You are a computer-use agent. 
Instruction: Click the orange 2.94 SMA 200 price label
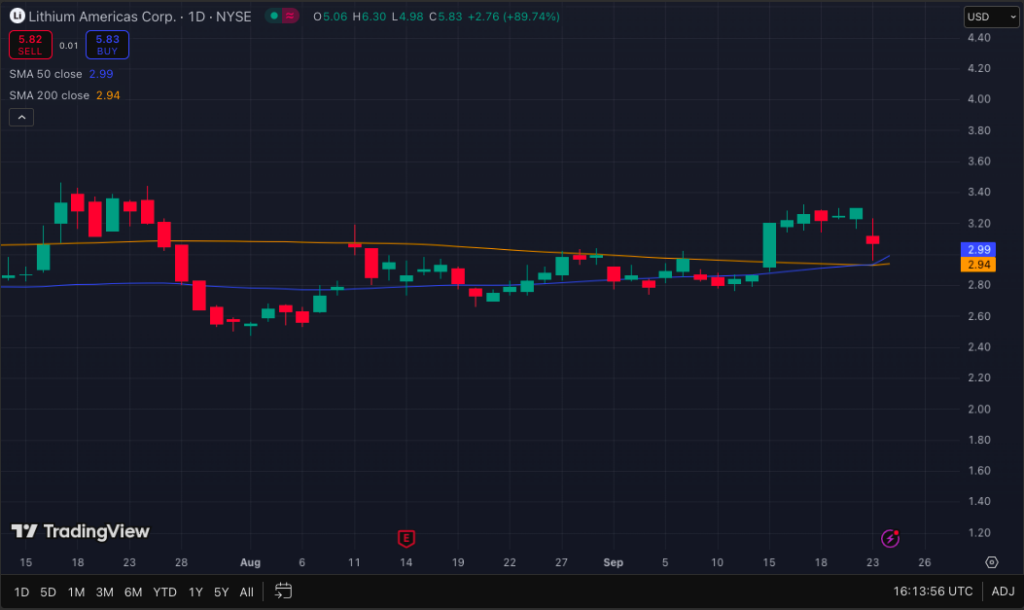976,265
